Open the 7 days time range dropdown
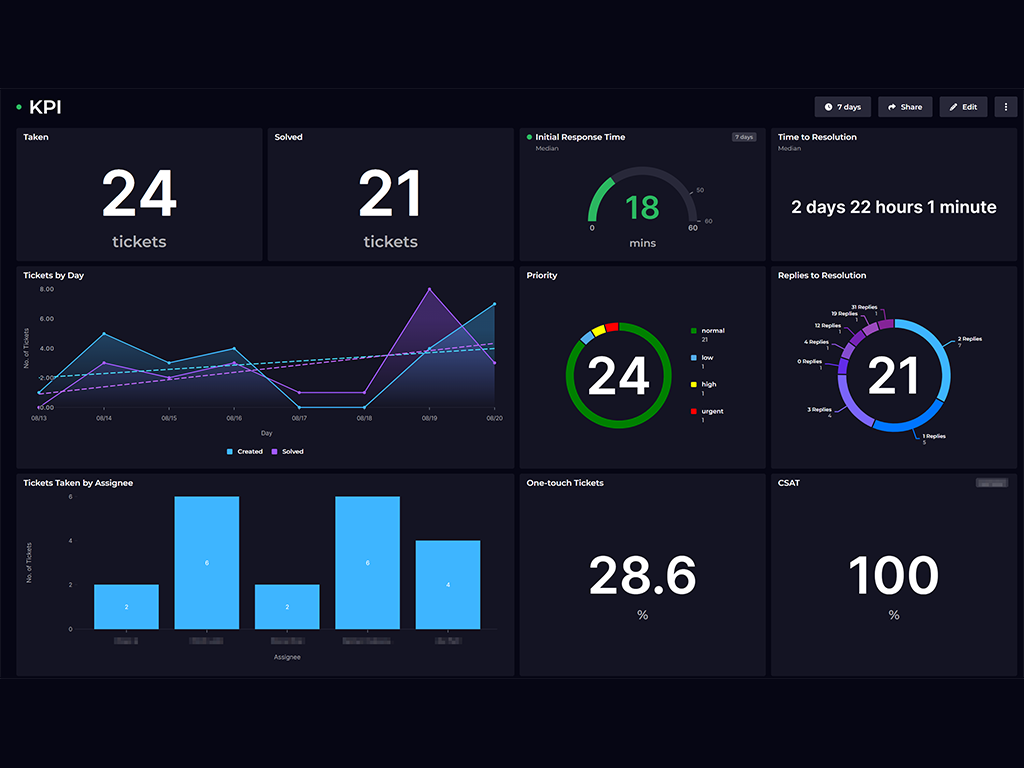The width and height of the screenshot is (1024, 768). coord(843,107)
